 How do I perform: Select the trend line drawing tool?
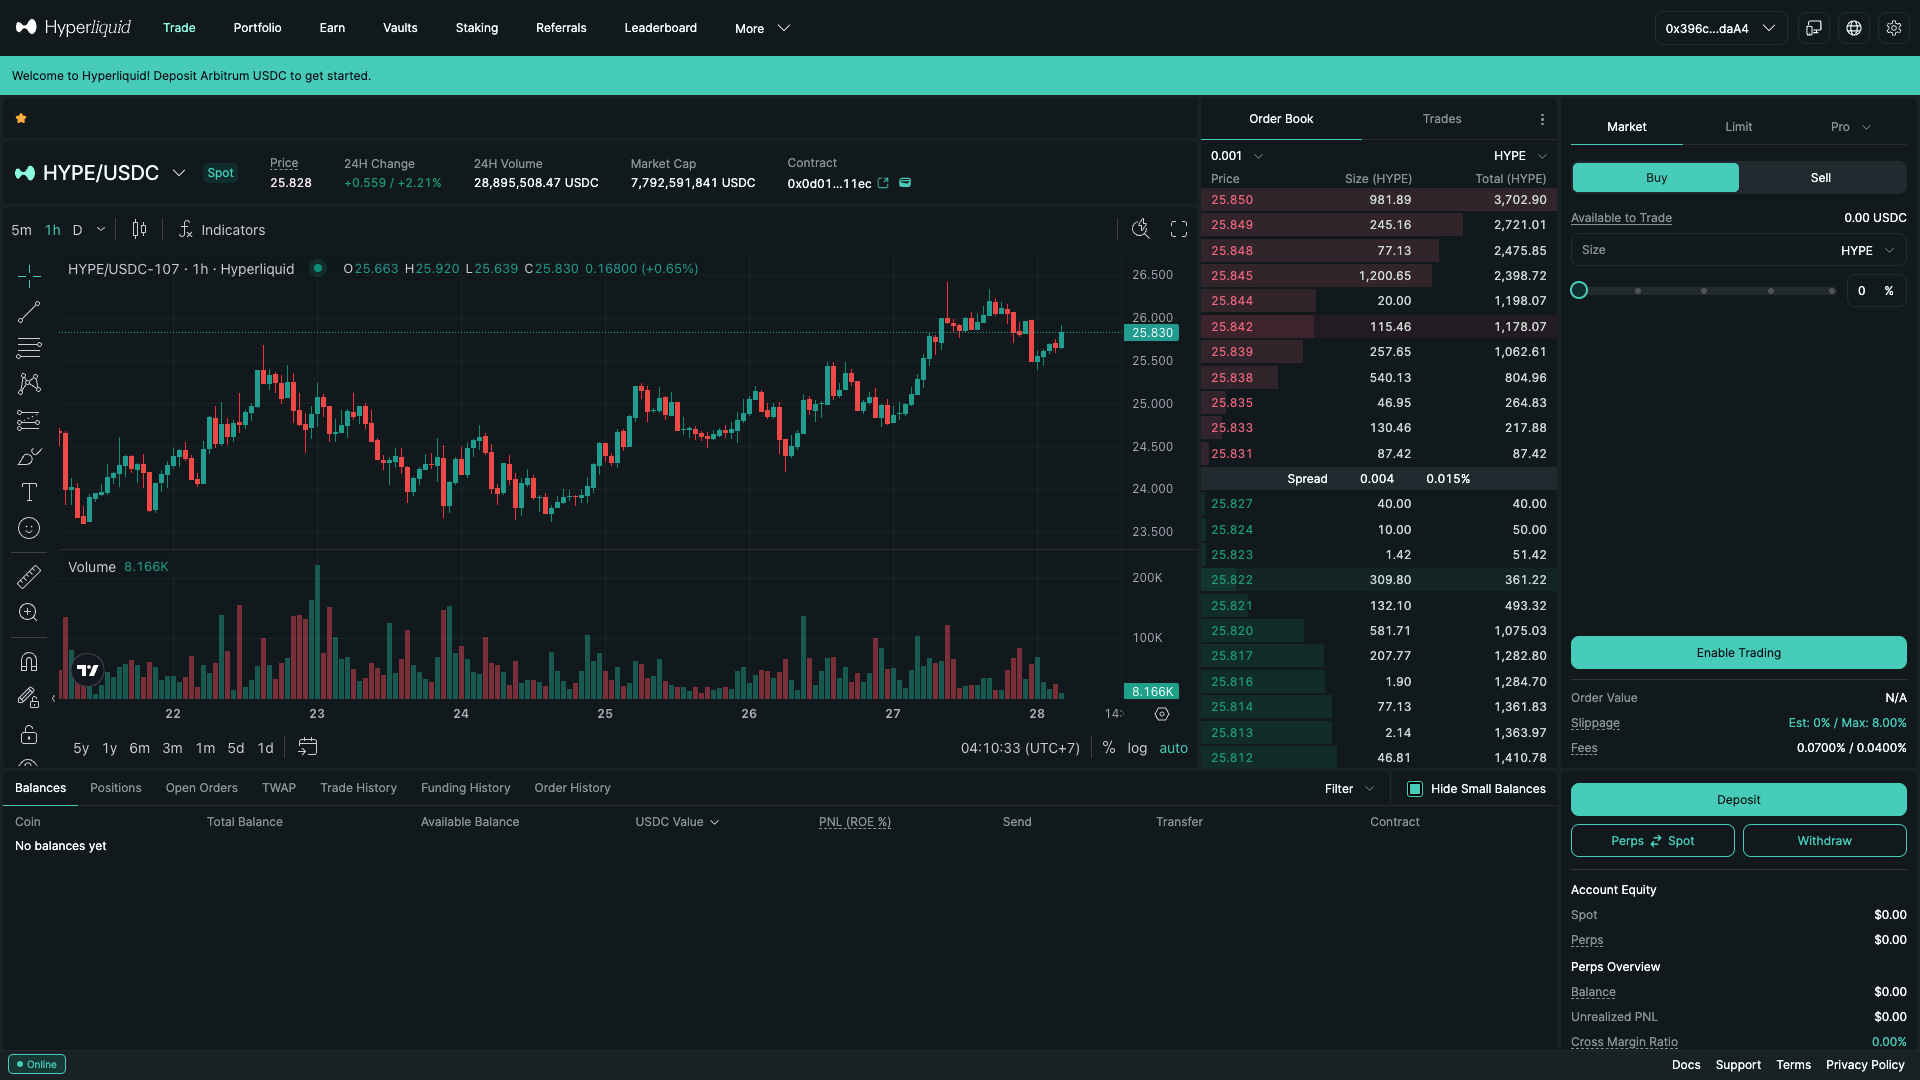click(29, 311)
